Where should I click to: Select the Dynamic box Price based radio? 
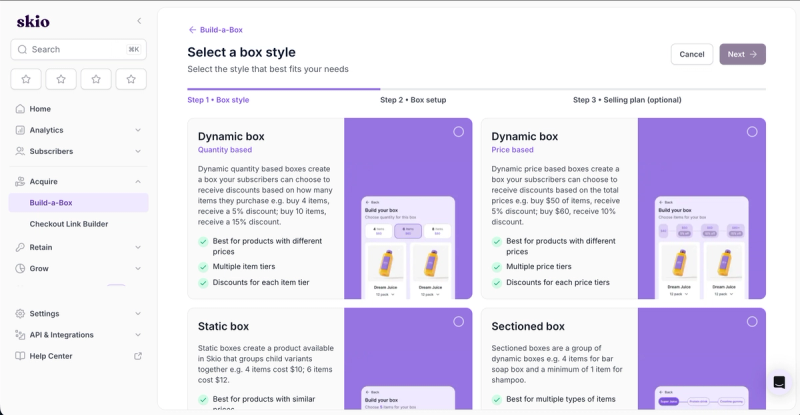[752, 132]
